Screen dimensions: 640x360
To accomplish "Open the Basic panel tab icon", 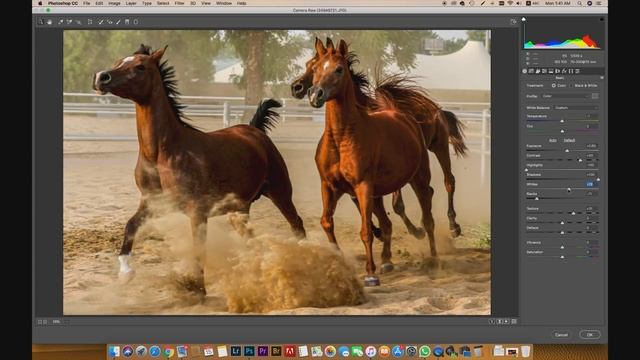I will pos(525,71).
